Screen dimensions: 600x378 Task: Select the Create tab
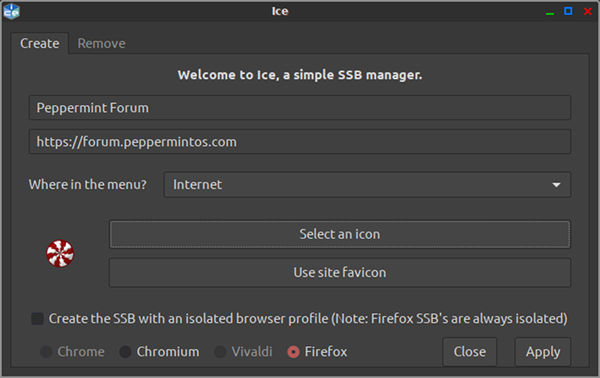coord(40,43)
